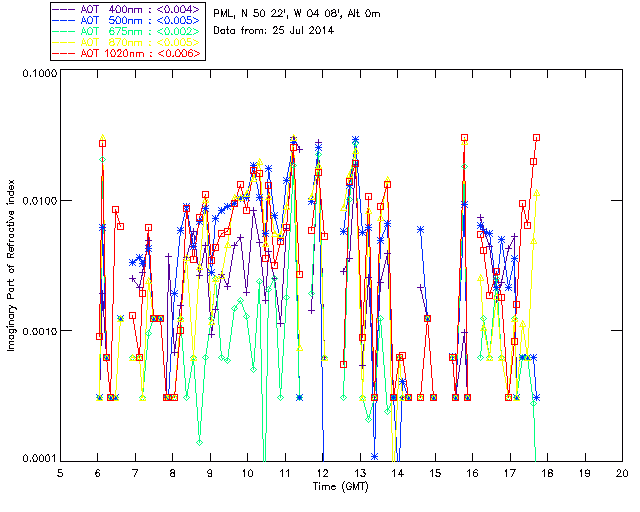Click the AOT 400nm legend entry
This screenshot has height=512, width=640.
(127, 9)
